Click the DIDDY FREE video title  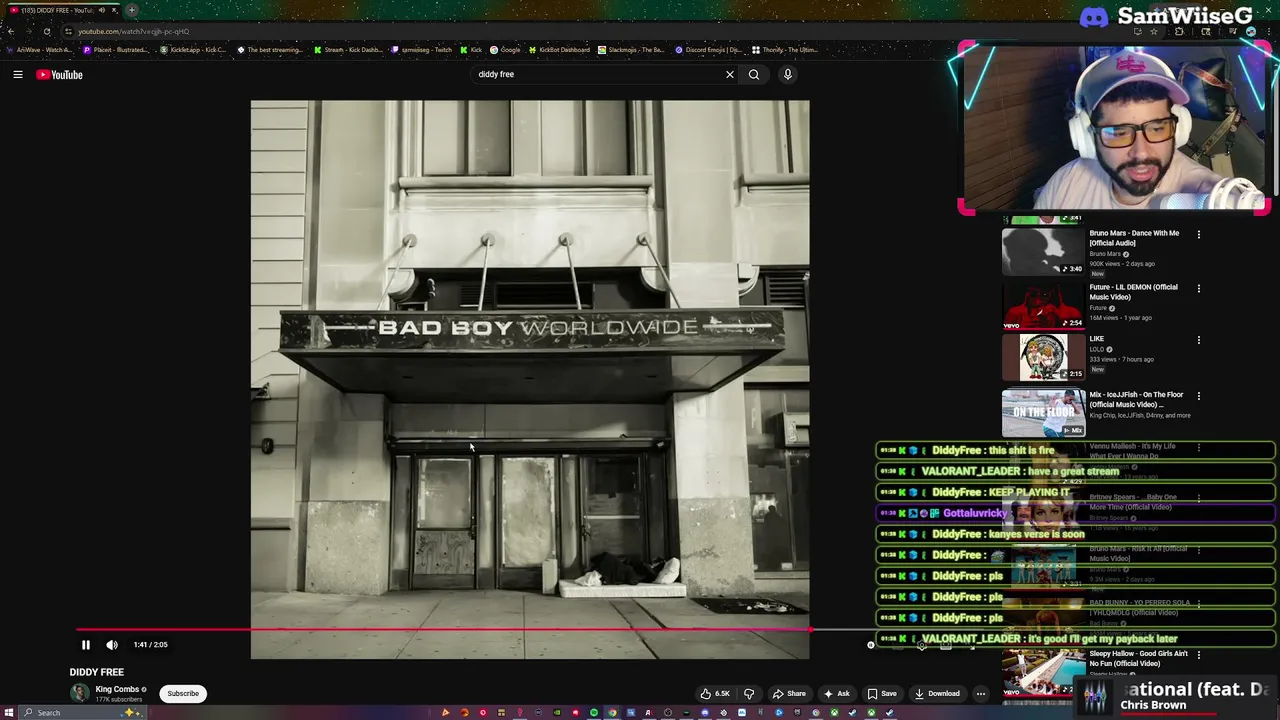[x=97, y=672]
